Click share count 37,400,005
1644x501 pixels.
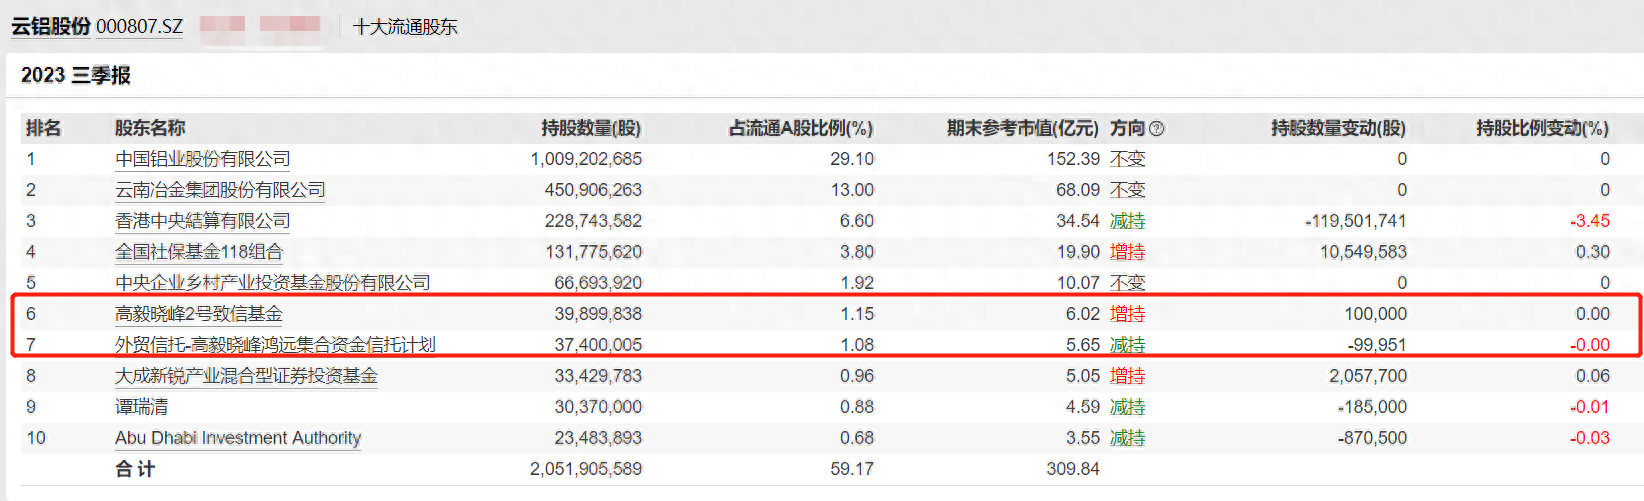(x=598, y=345)
